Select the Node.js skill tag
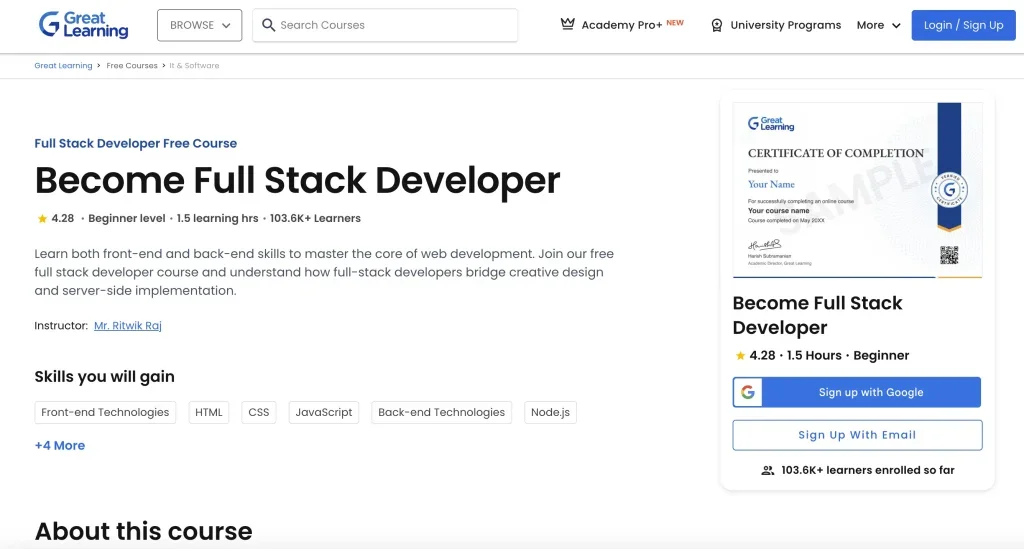1024x549 pixels. (551, 413)
